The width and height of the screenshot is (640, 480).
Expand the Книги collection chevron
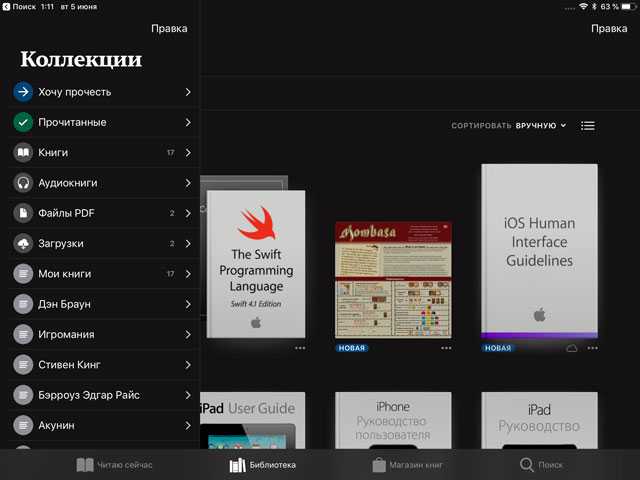coord(188,153)
